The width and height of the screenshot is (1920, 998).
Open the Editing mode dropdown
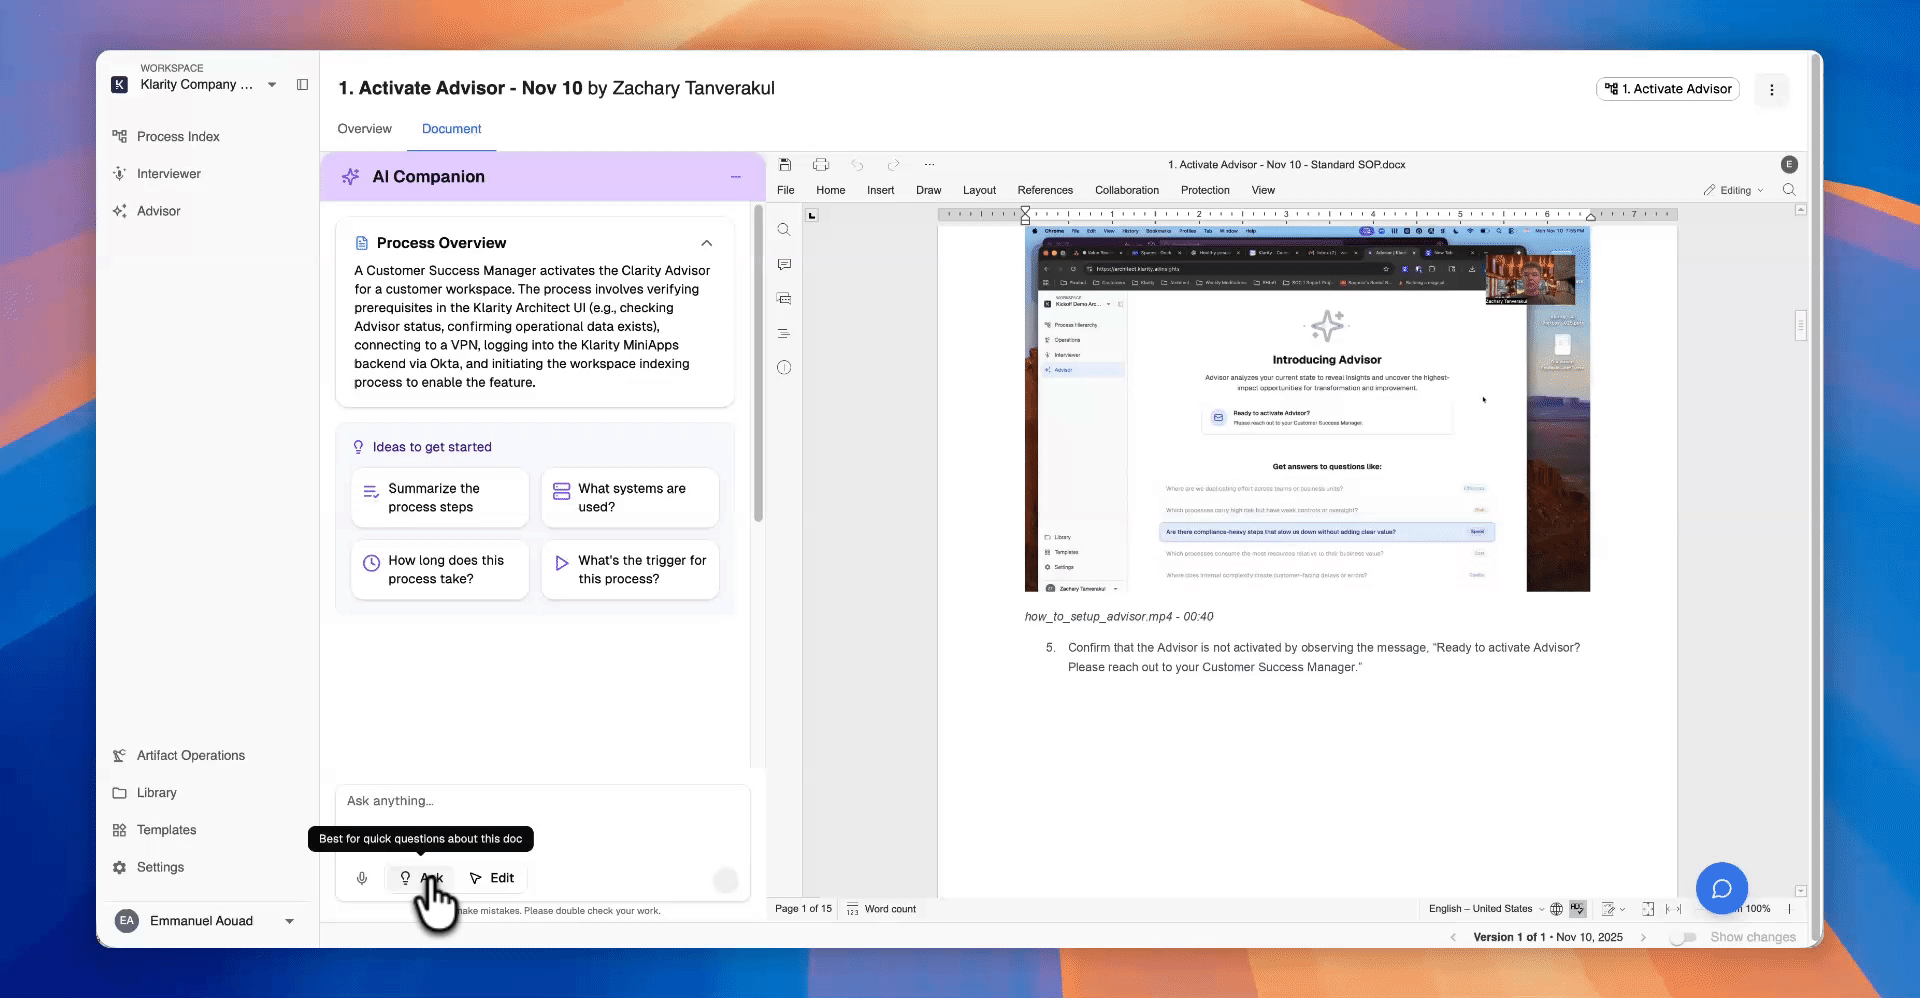[1735, 190]
